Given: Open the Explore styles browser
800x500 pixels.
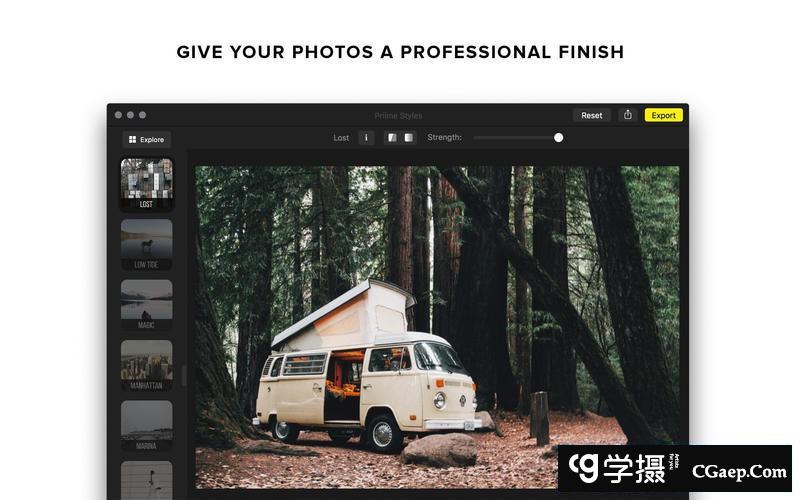Looking at the screenshot, I should [x=146, y=139].
